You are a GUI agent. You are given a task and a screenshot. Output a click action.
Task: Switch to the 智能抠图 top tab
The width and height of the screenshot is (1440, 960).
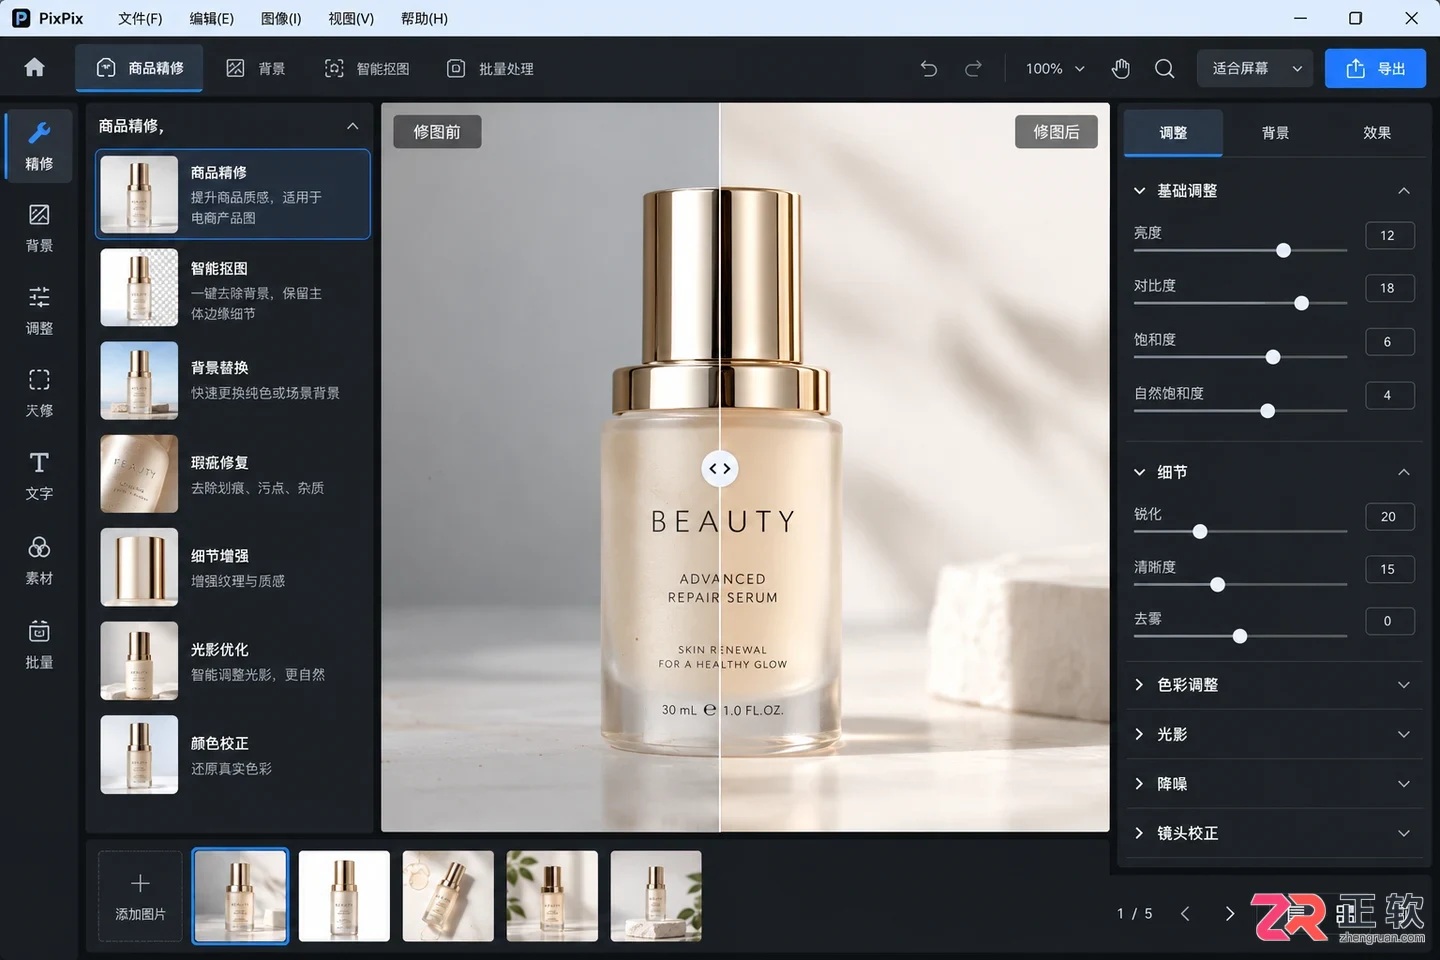[367, 69]
